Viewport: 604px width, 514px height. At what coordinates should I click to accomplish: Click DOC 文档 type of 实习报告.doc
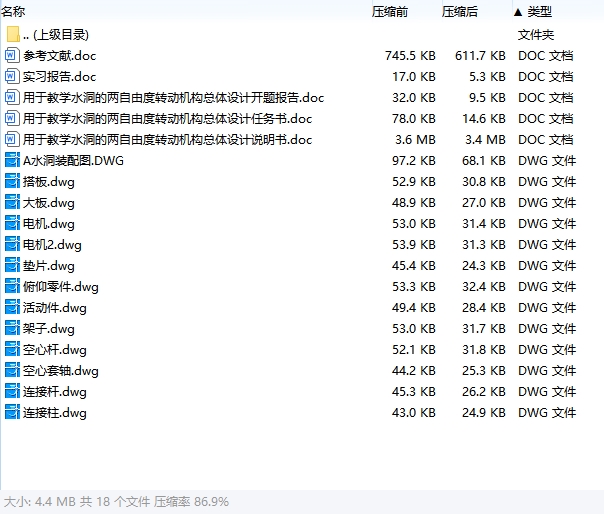[x=546, y=77]
